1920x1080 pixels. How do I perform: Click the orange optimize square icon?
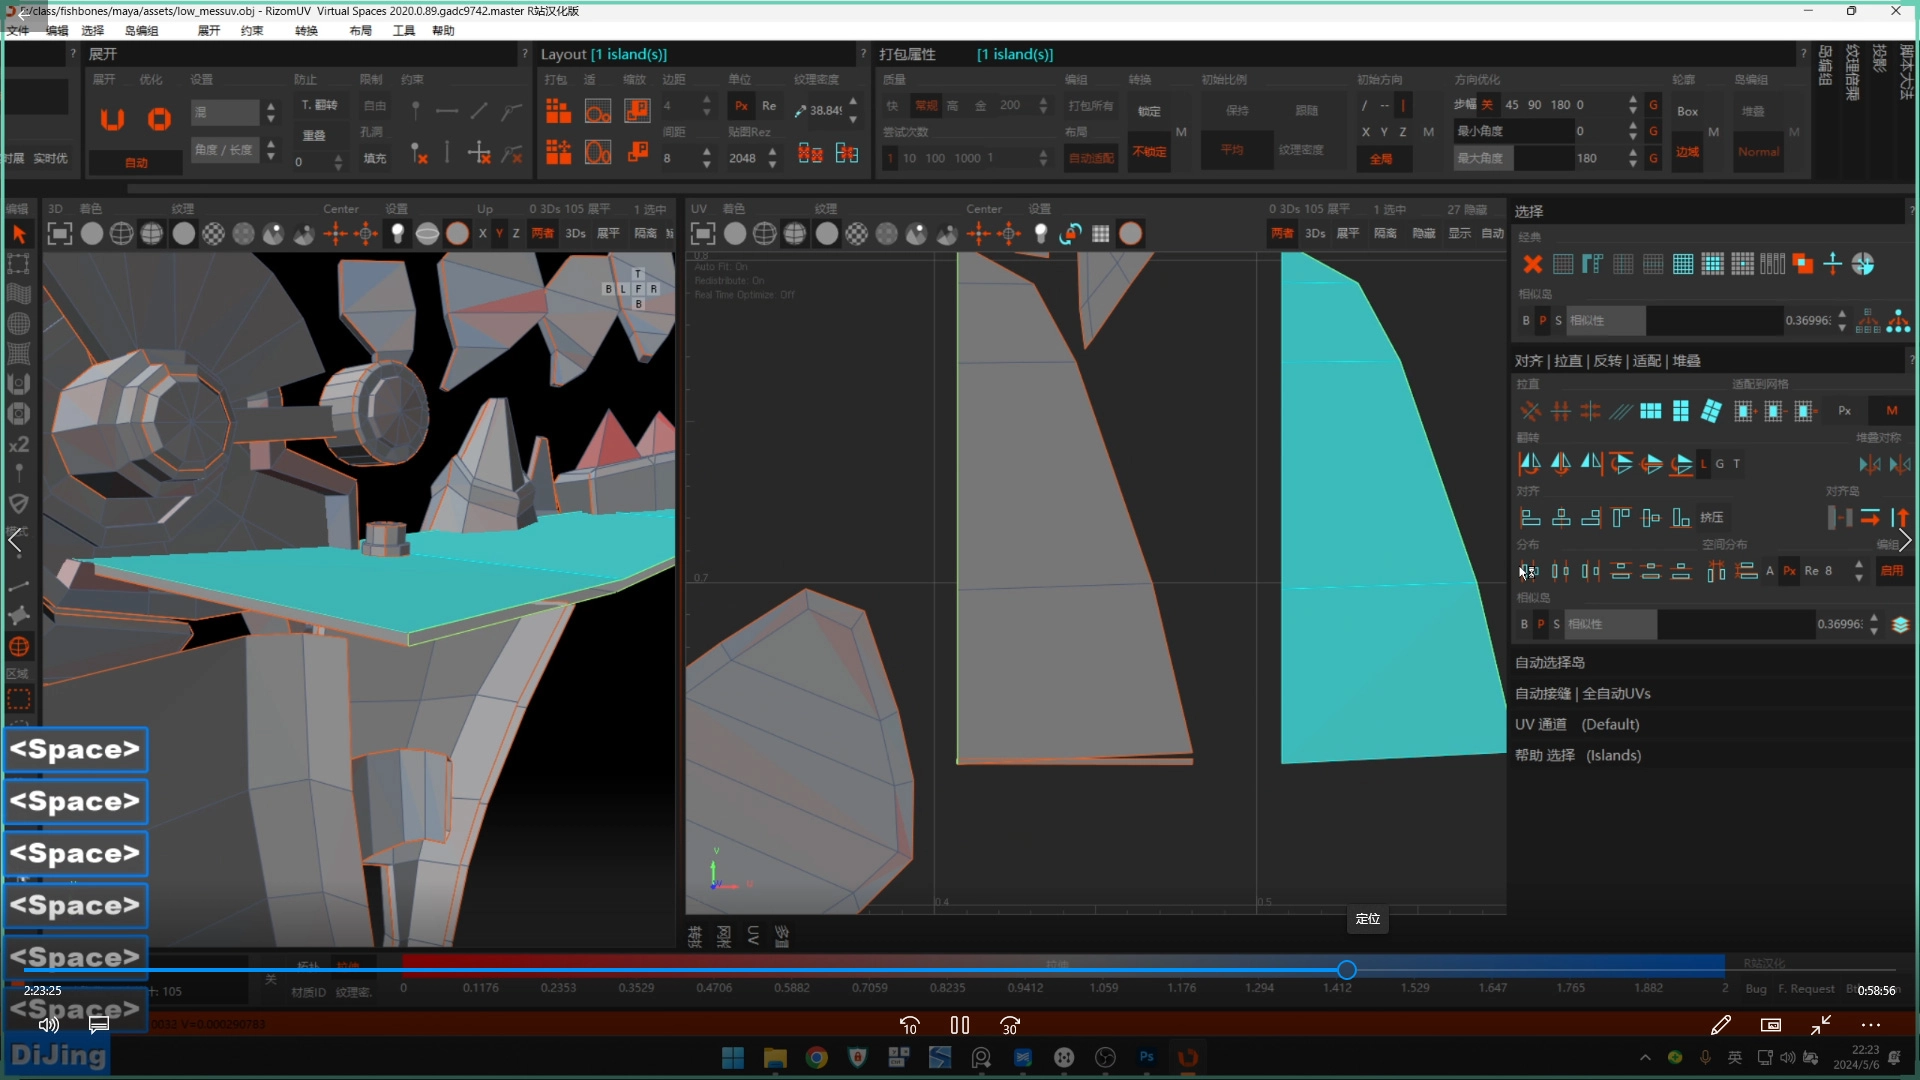(159, 119)
